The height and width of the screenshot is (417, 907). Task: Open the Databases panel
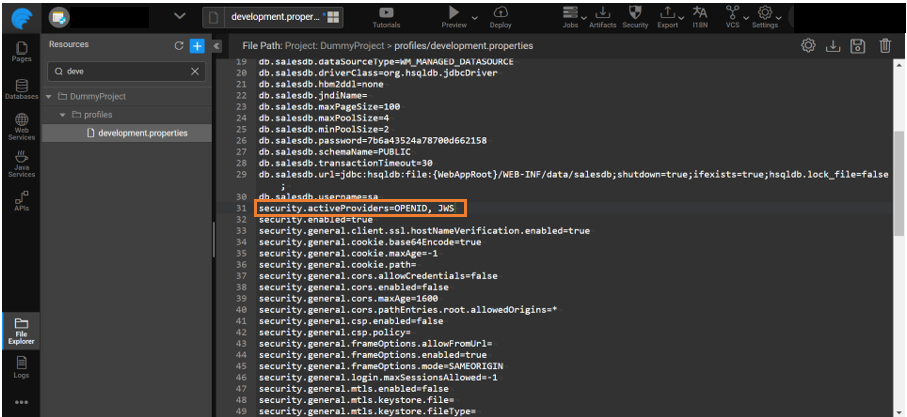(21, 89)
